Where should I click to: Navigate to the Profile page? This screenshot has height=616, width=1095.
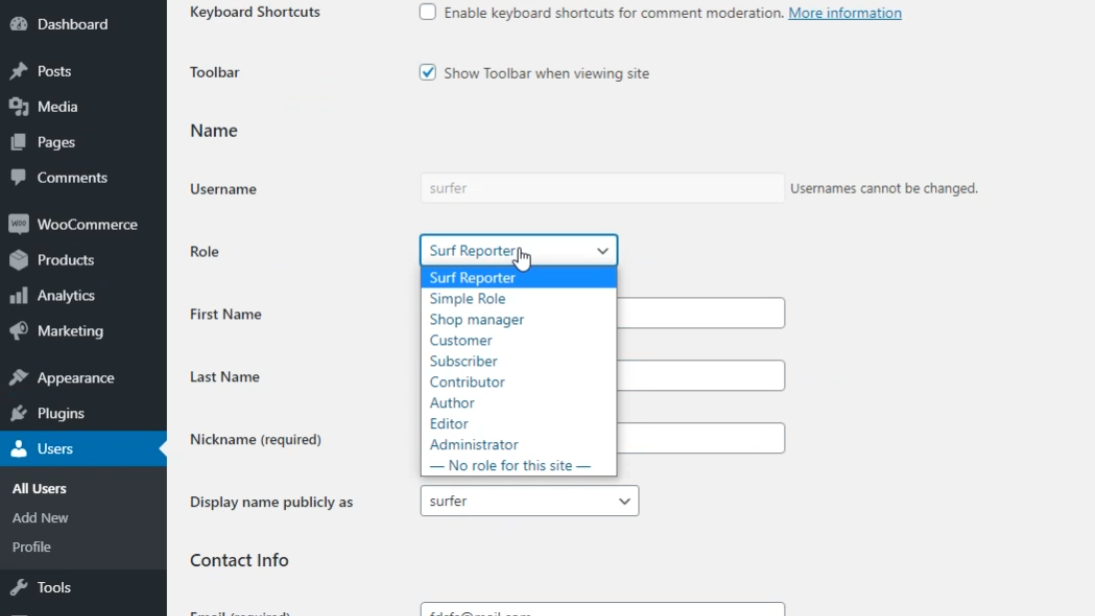click(x=31, y=547)
